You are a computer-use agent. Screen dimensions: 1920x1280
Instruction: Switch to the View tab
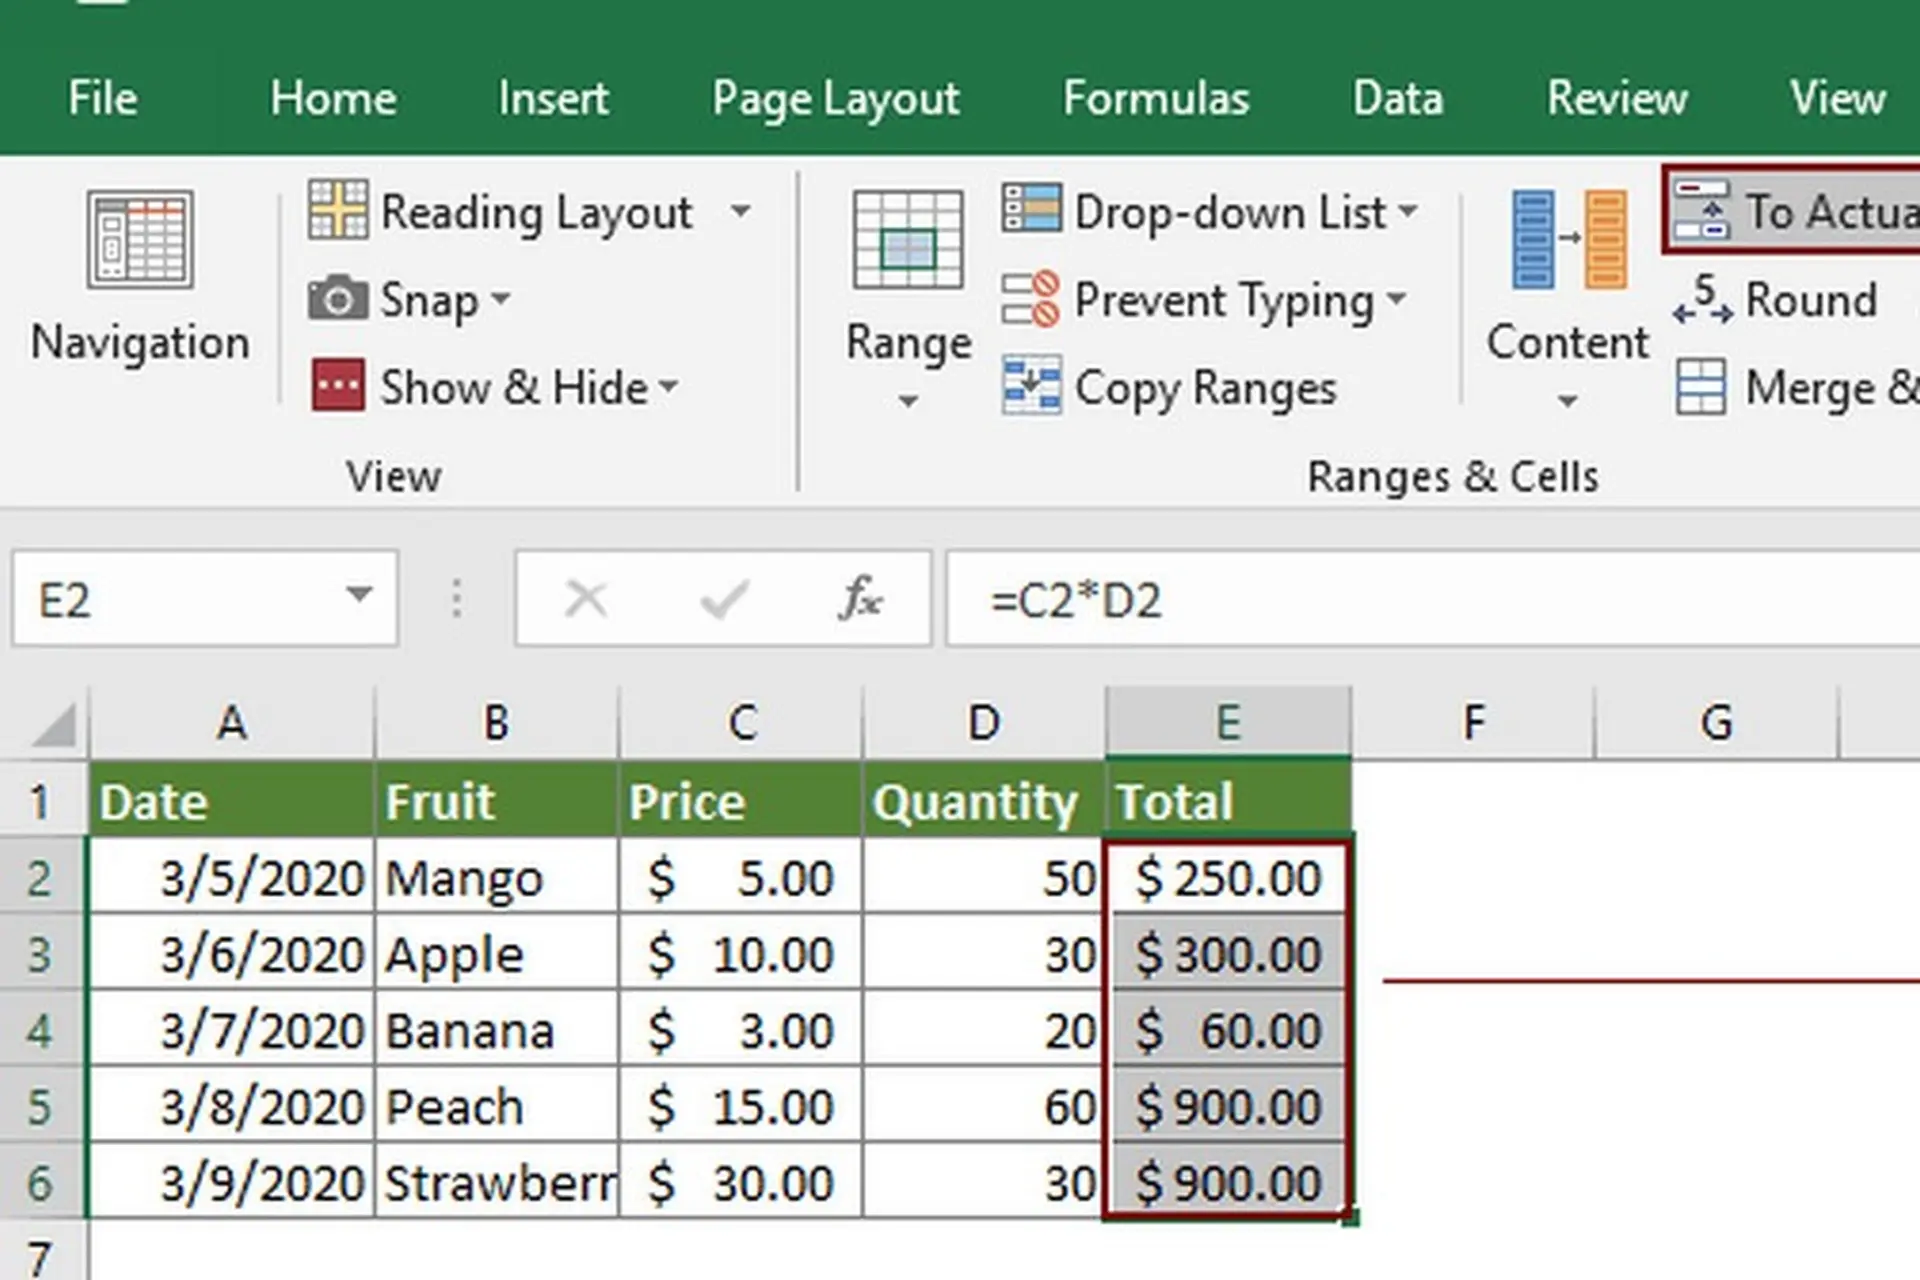pos(1838,98)
